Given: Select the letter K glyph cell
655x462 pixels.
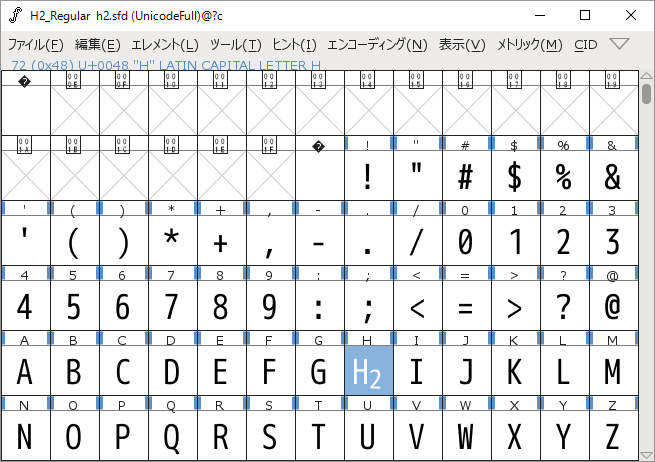Looking at the screenshot, I should 516,371.
